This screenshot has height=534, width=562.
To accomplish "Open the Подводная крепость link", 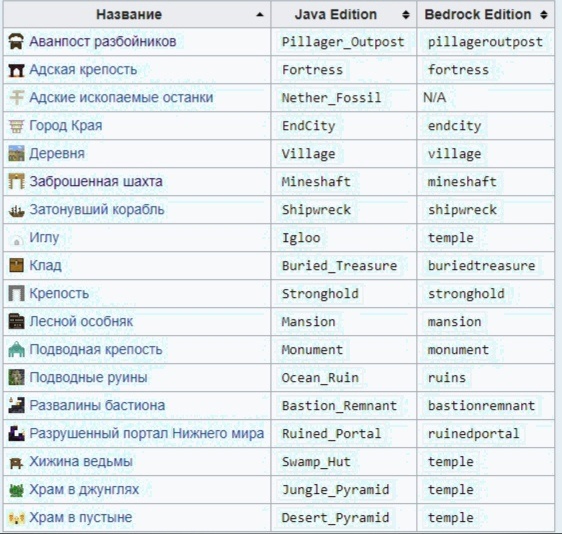I will tap(96, 349).
